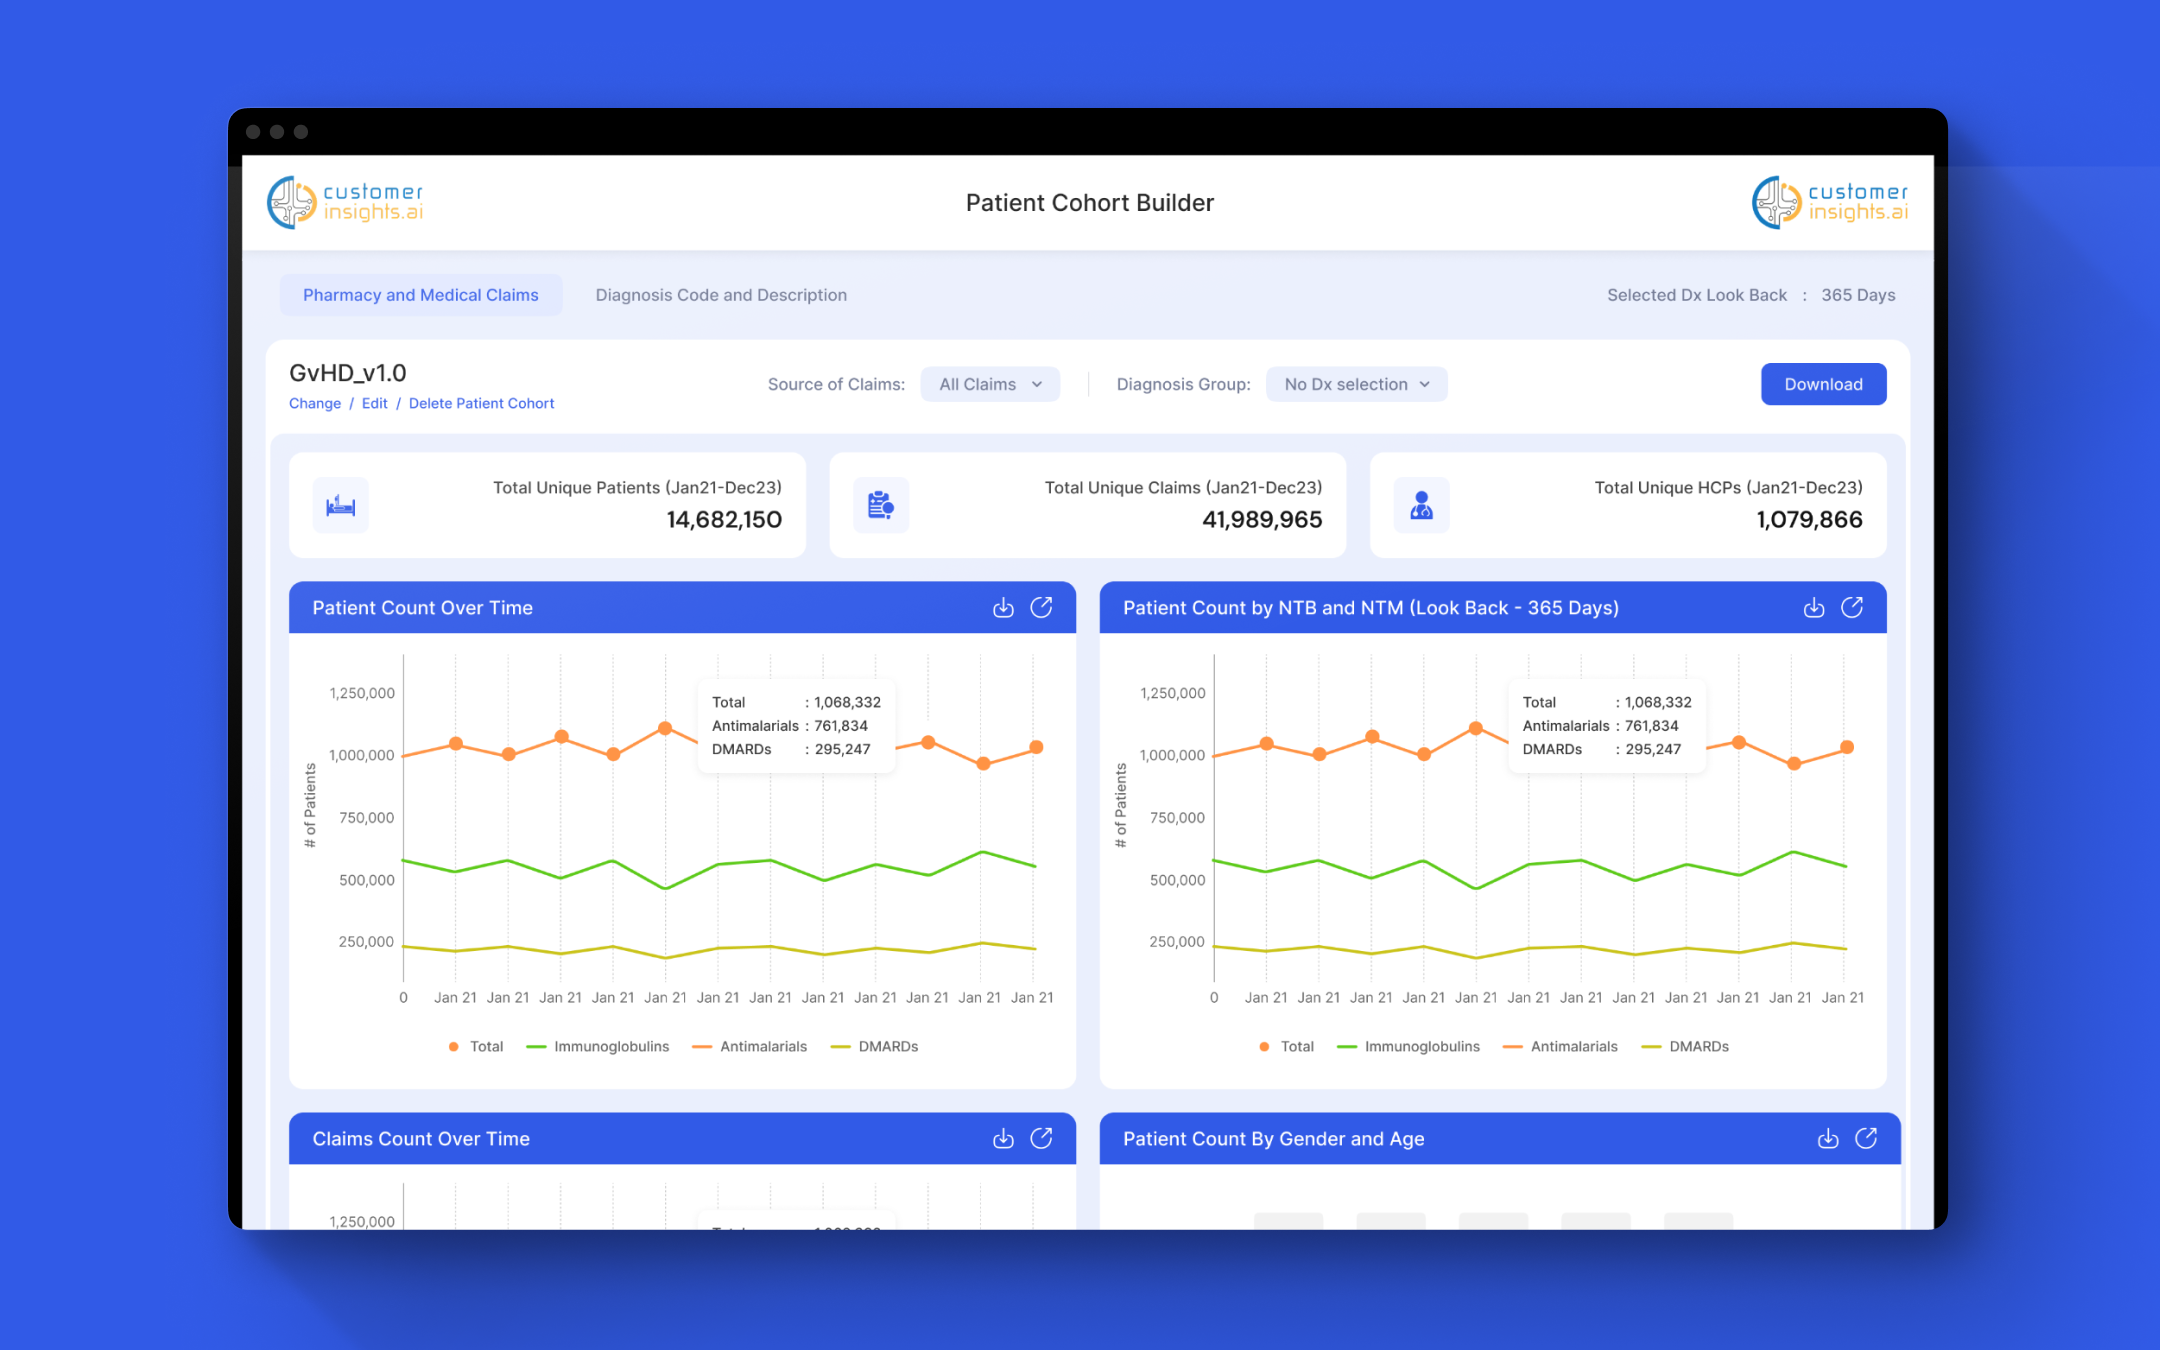
Task: Open the Source of Claims dropdown
Action: point(990,385)
